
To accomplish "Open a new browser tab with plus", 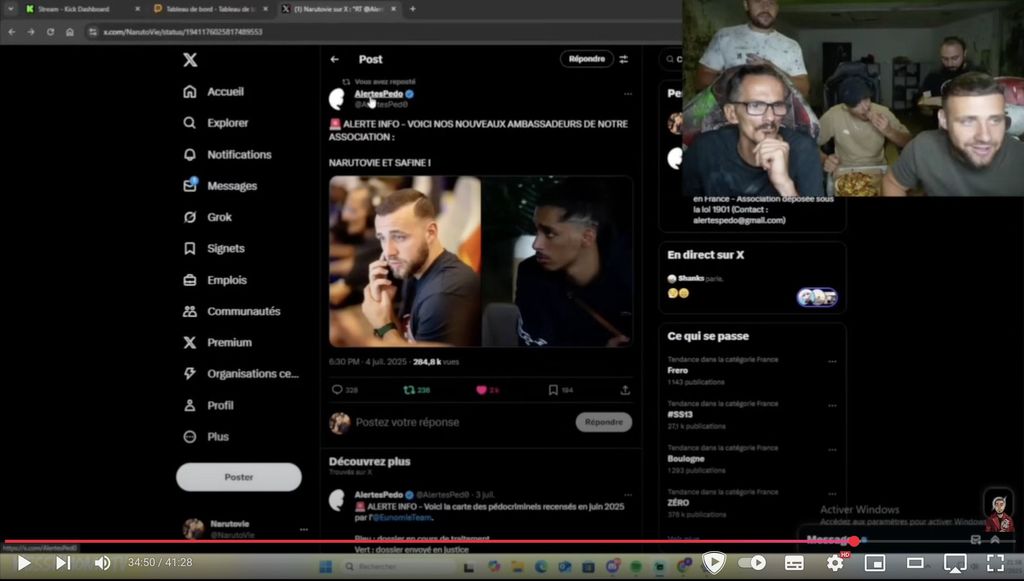I will point(413,9).
